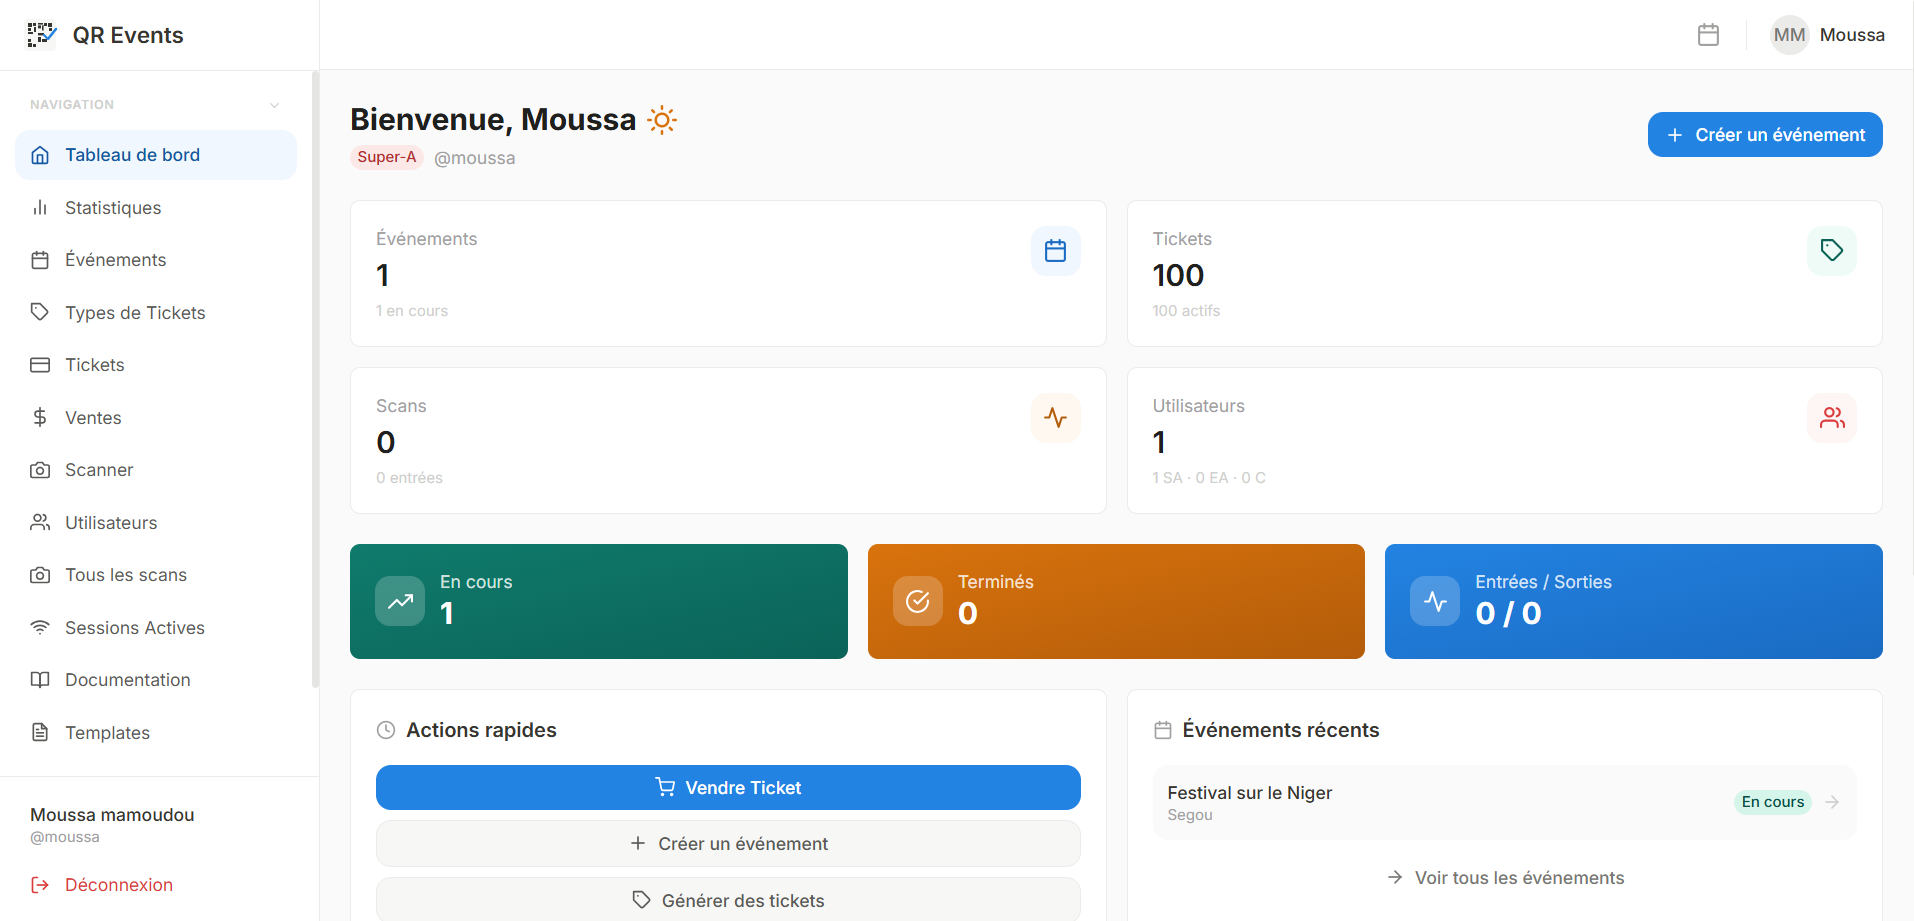Follow Voir tous les événements link

[x=1505, y=878]
